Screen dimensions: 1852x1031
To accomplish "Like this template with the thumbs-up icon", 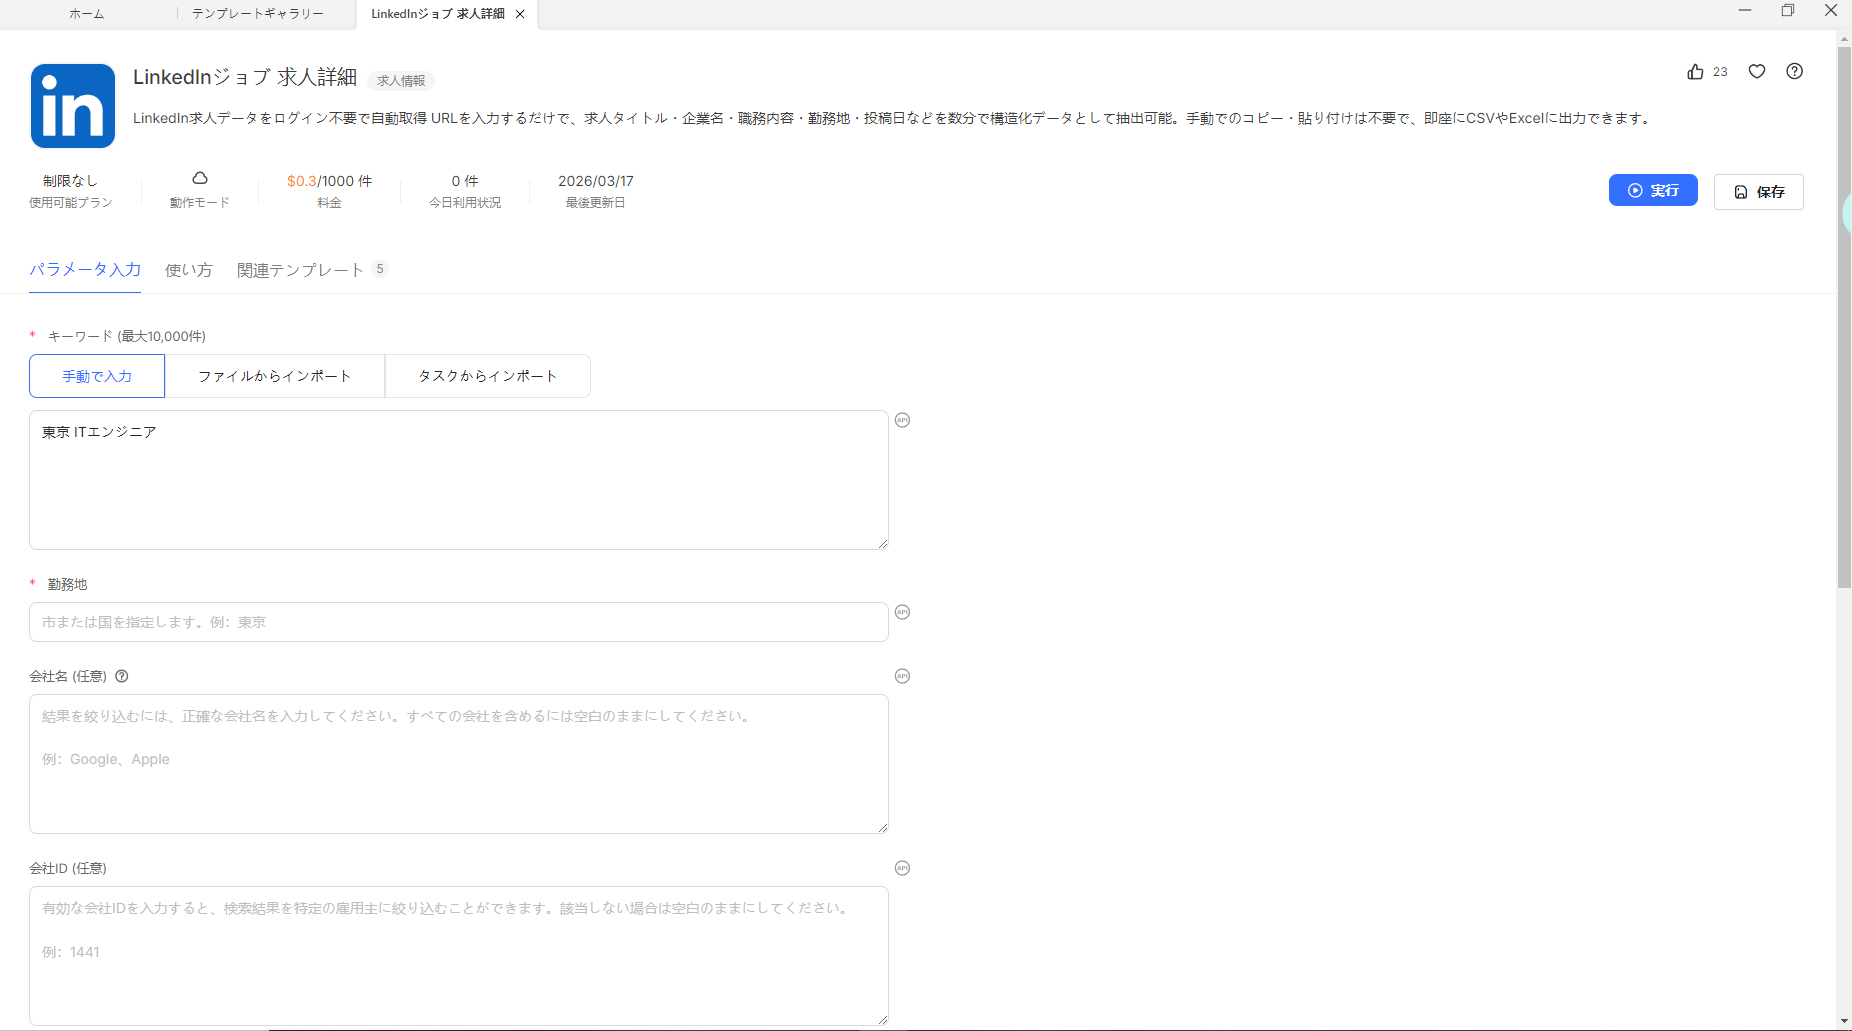I will [1696, 71].
